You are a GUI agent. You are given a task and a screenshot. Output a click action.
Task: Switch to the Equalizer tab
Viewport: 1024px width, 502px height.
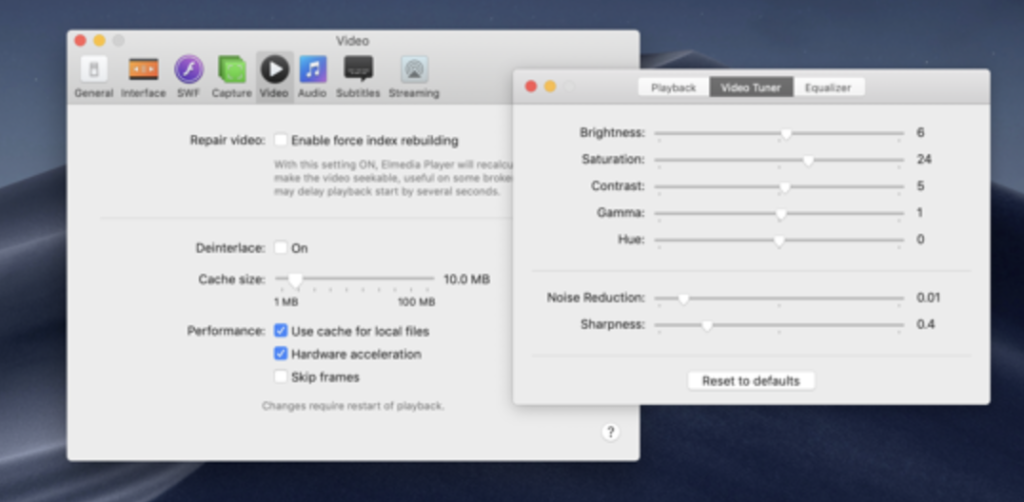tap(828, 87)
